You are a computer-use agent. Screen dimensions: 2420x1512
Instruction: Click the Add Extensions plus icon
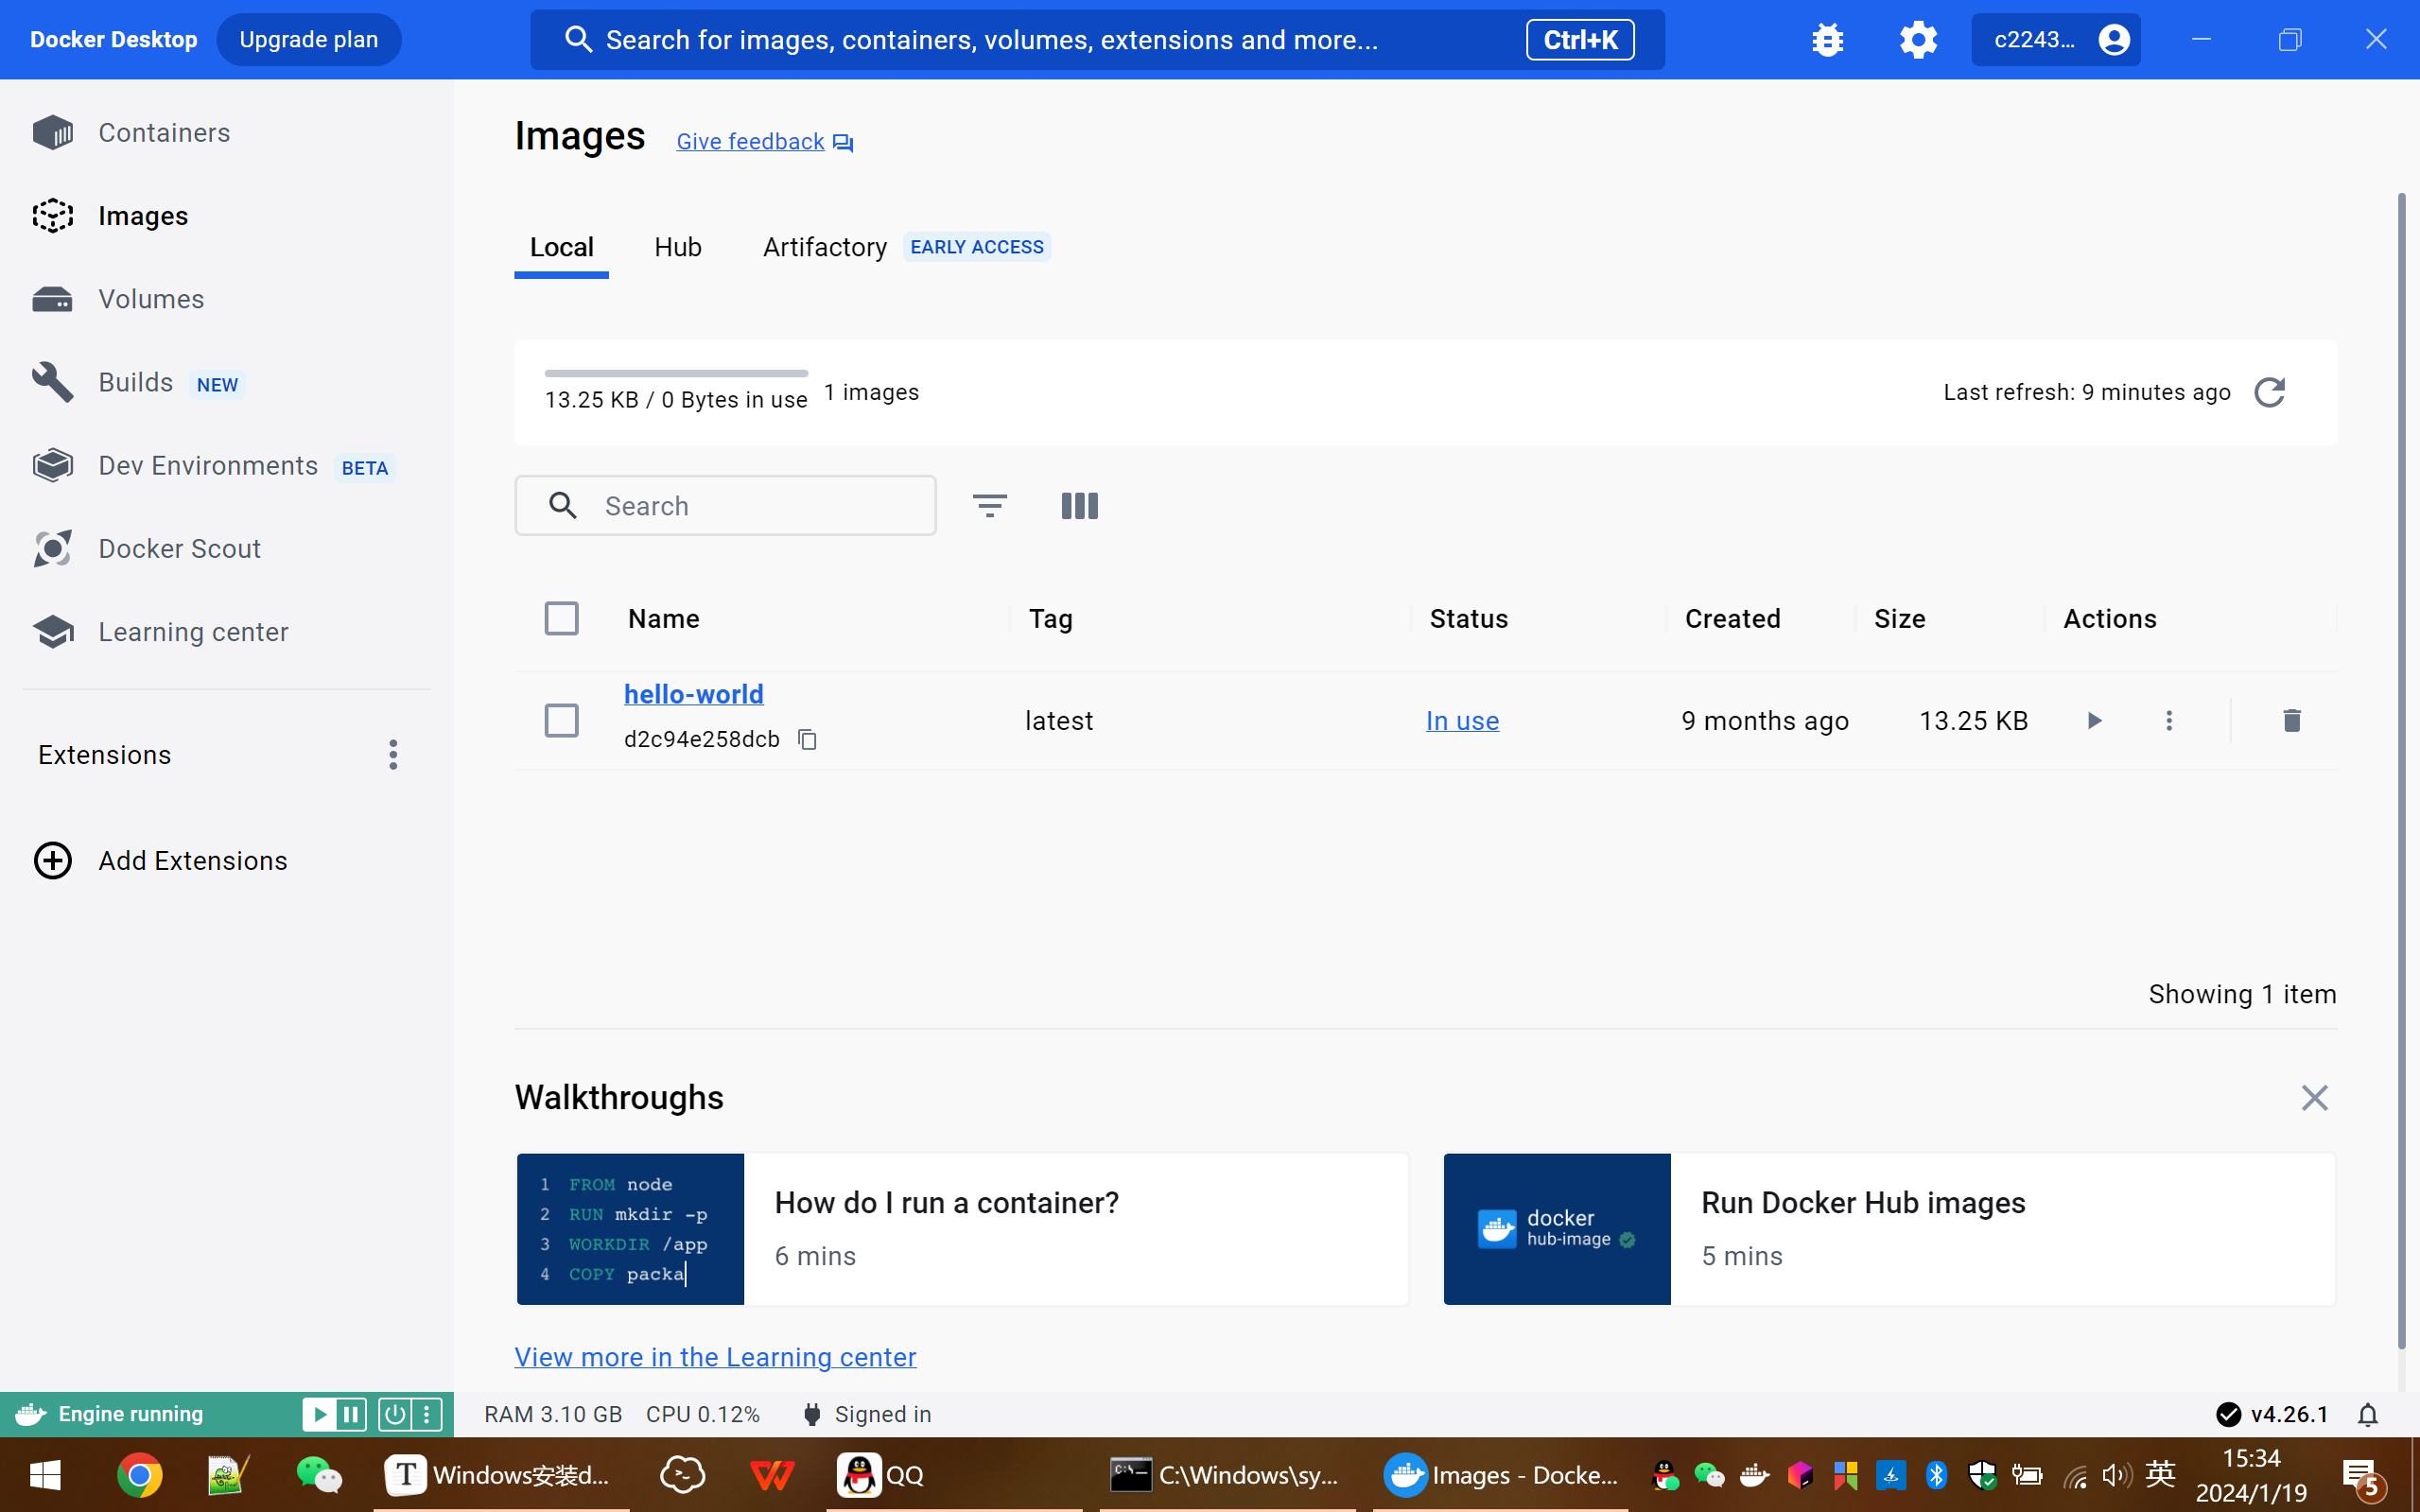tap(53, 861)
